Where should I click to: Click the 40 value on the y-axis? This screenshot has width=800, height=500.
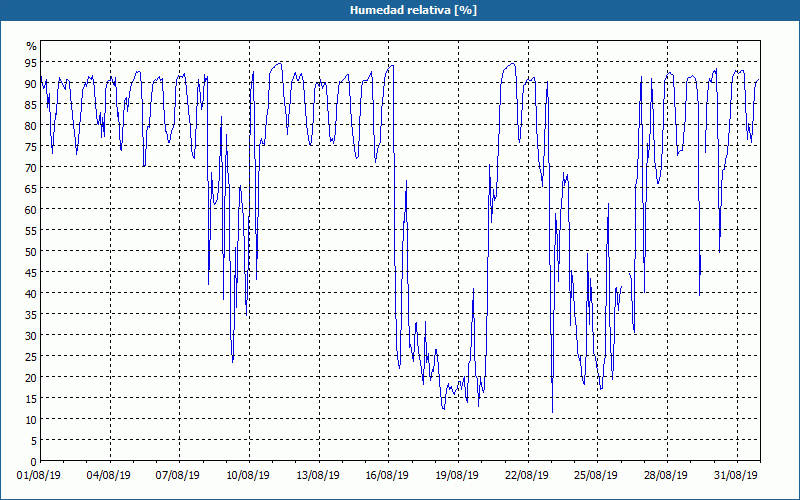click(31, 293)
